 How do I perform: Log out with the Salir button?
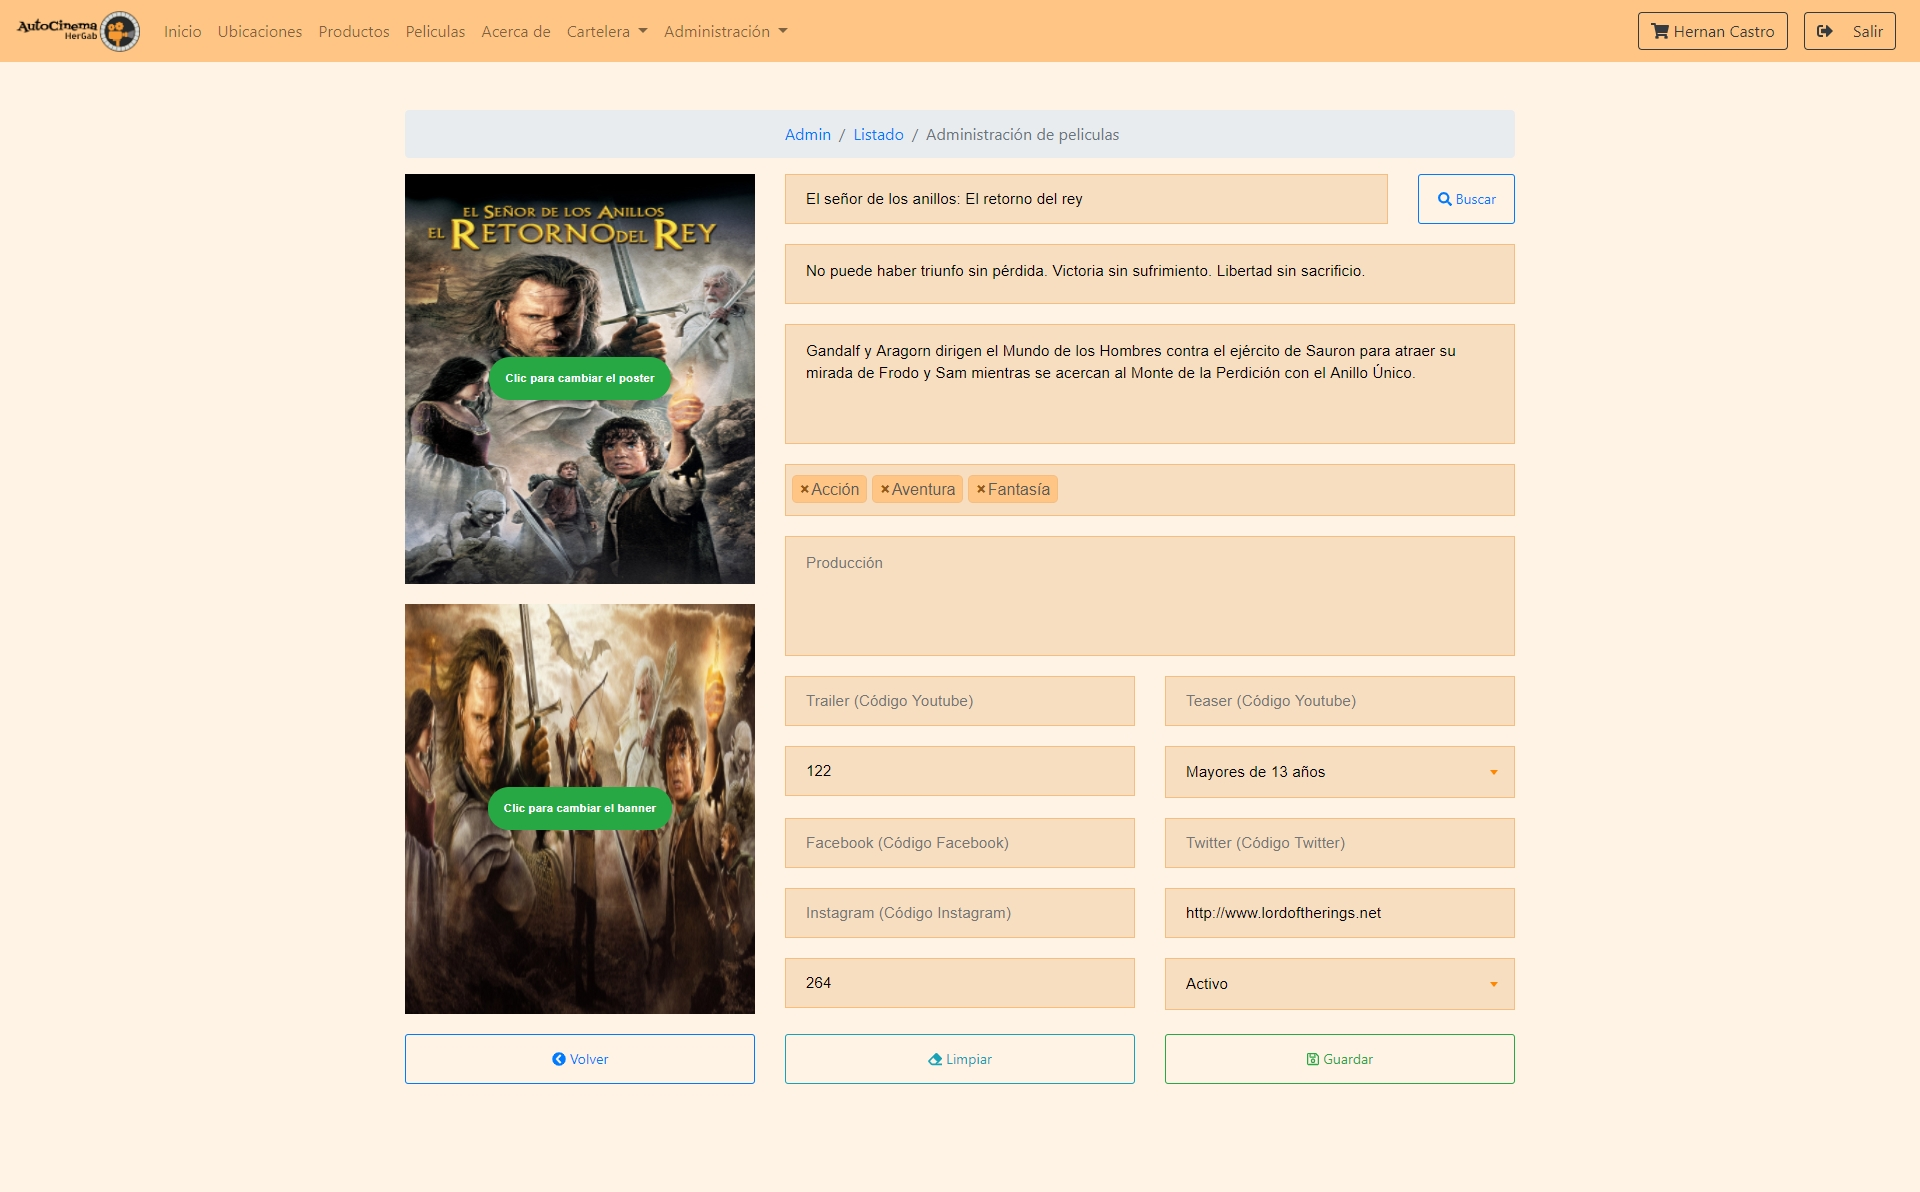(1848, 31)
